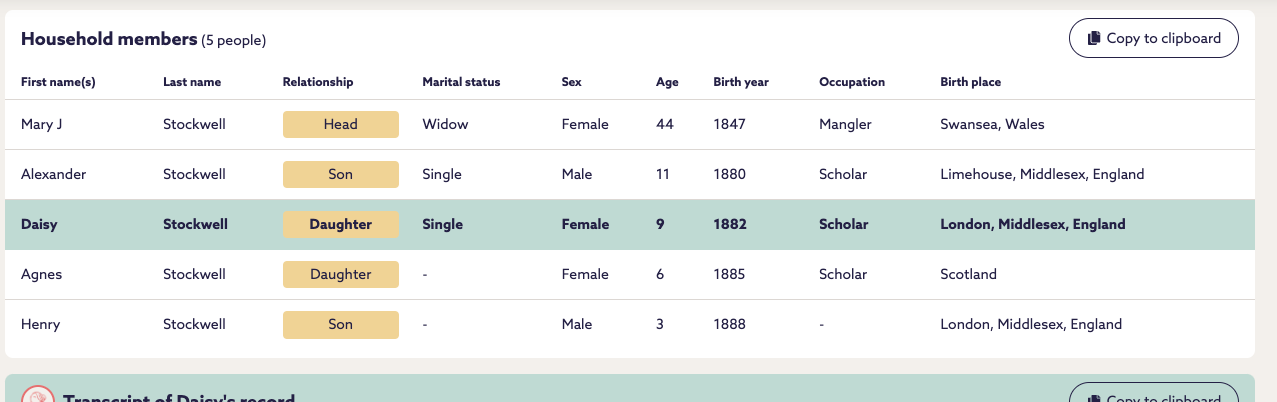Click the Relationship column header
Screen dimensions: 1277x402
pyautogui.click(x=318, y=82)
